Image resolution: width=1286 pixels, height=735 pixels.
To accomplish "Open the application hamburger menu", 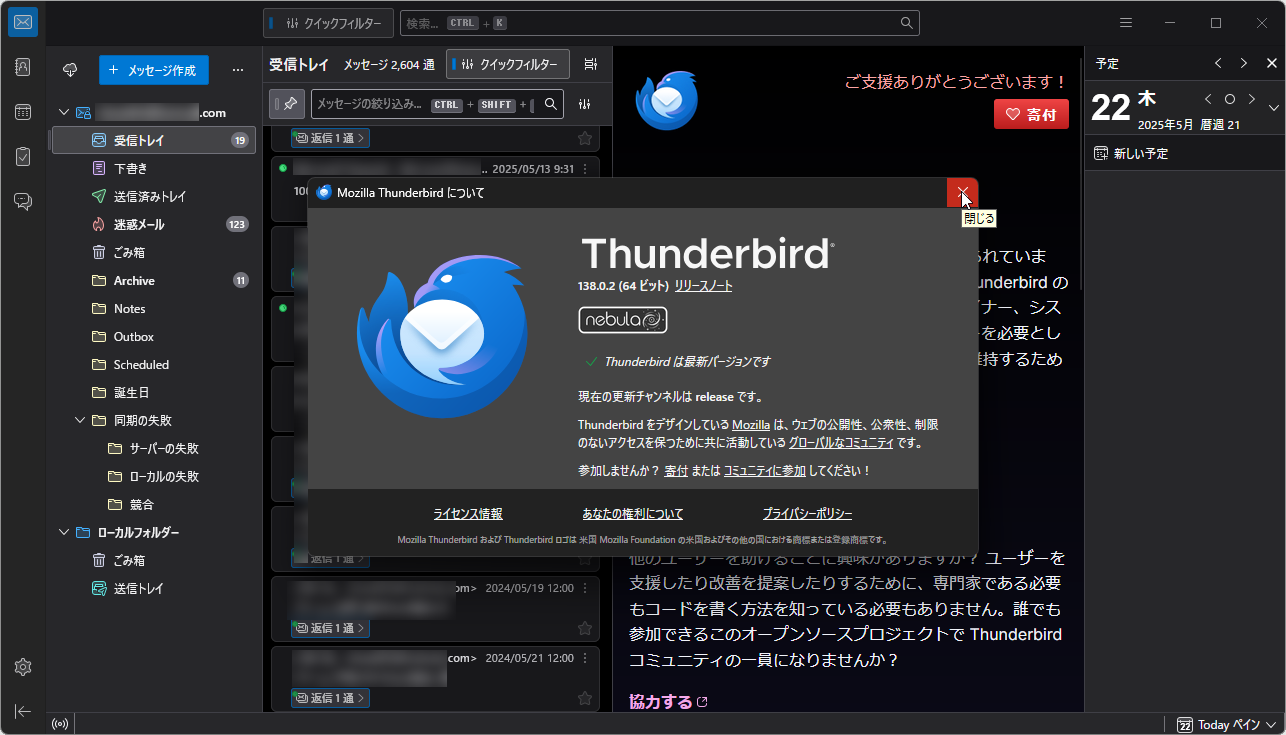I will (1125, 21).
